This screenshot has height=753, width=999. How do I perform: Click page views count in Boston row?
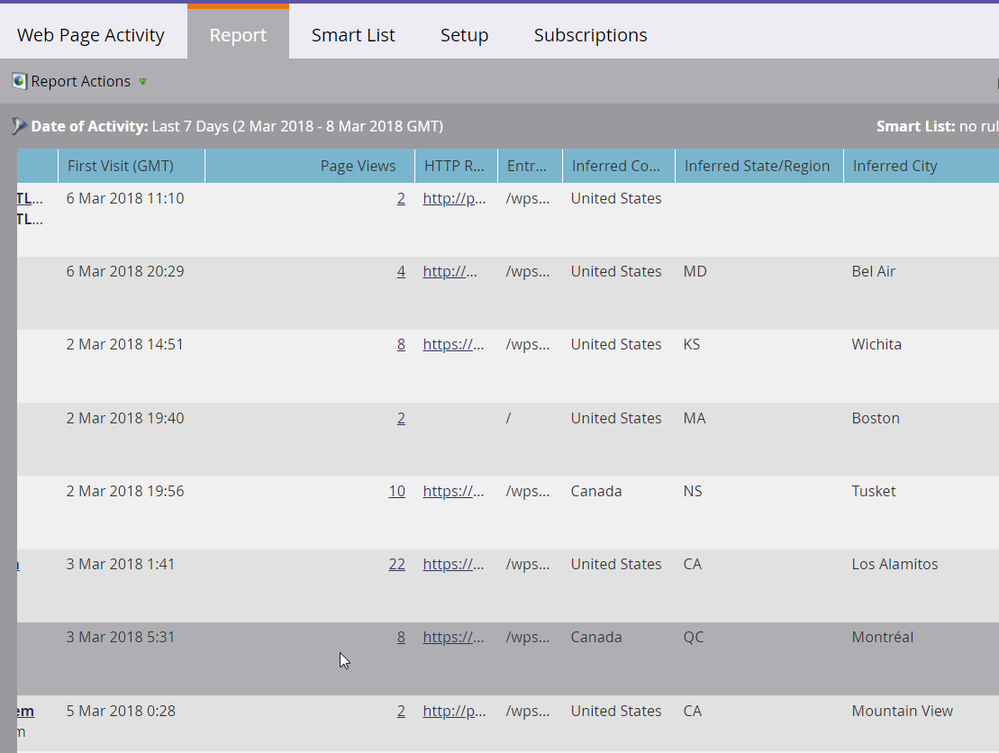(401, 418)
